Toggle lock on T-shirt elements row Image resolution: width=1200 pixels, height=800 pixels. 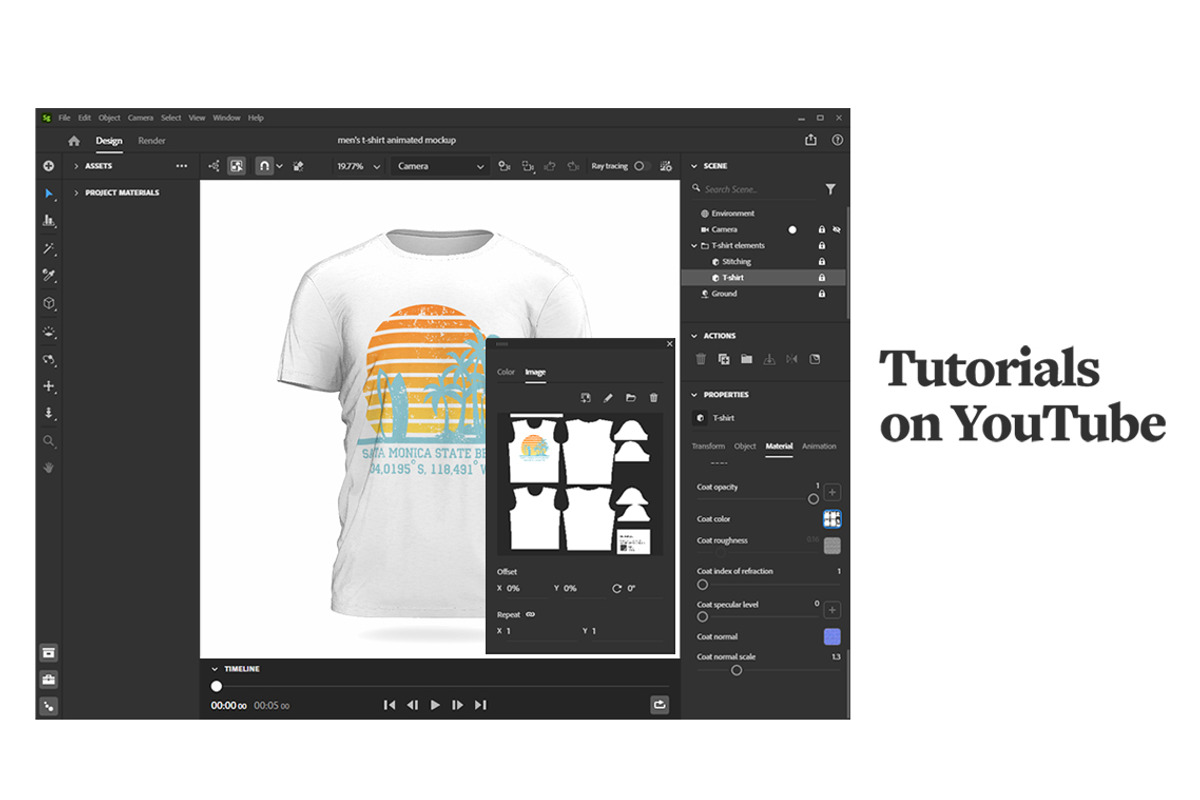[822, 245]
